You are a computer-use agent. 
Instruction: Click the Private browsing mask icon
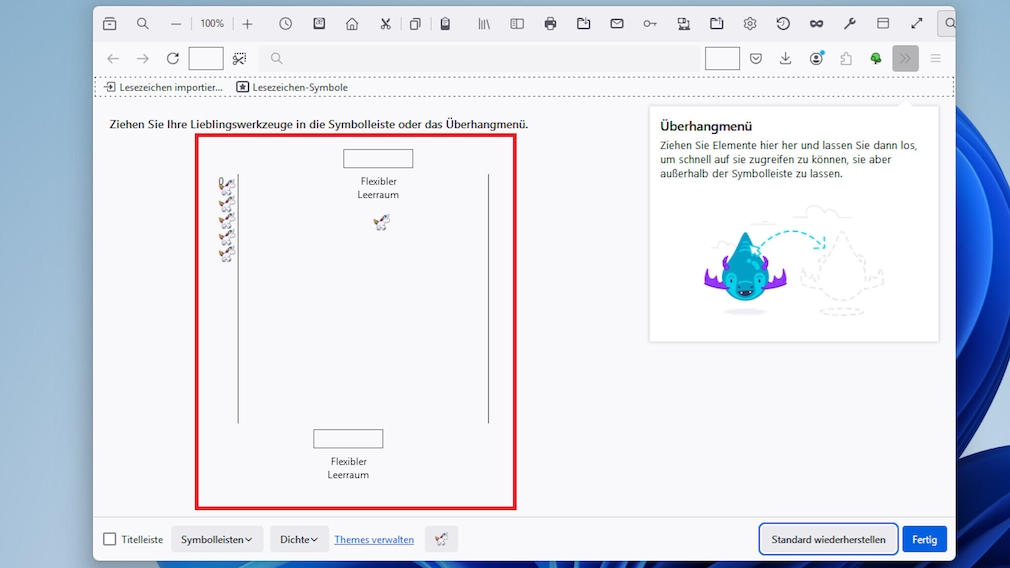pos(816,23)
